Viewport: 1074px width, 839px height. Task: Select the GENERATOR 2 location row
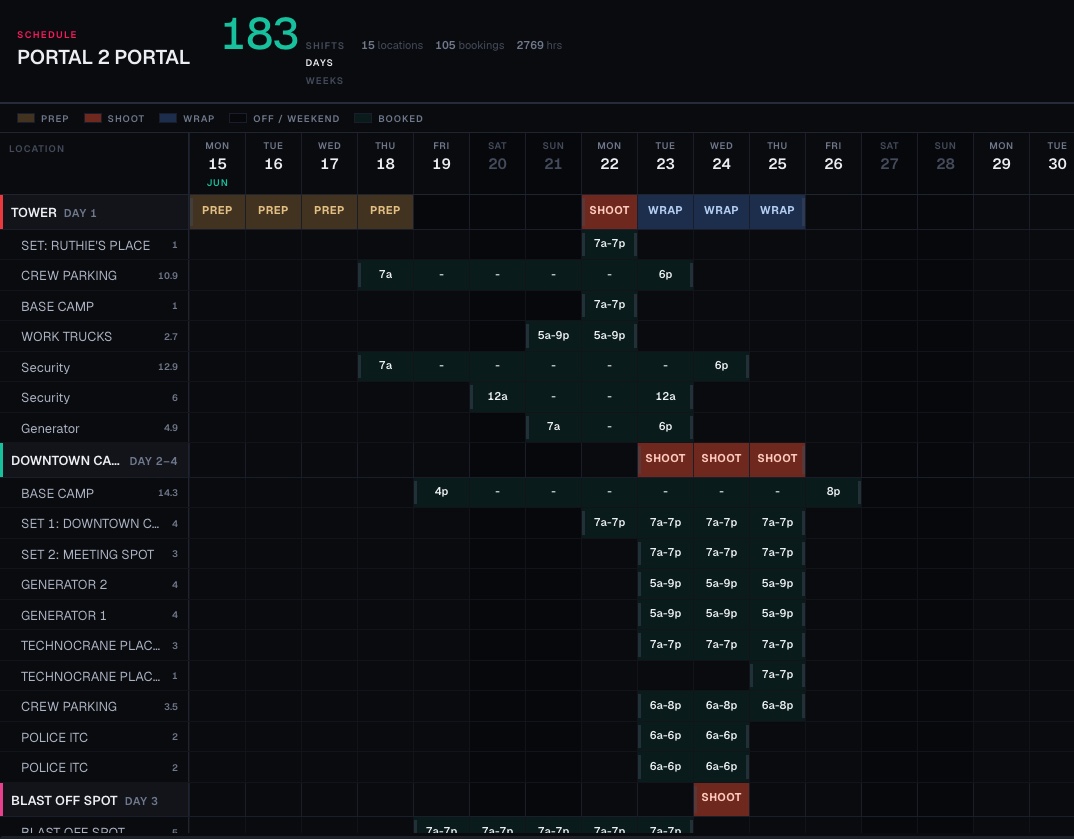[x=95, y=584]
